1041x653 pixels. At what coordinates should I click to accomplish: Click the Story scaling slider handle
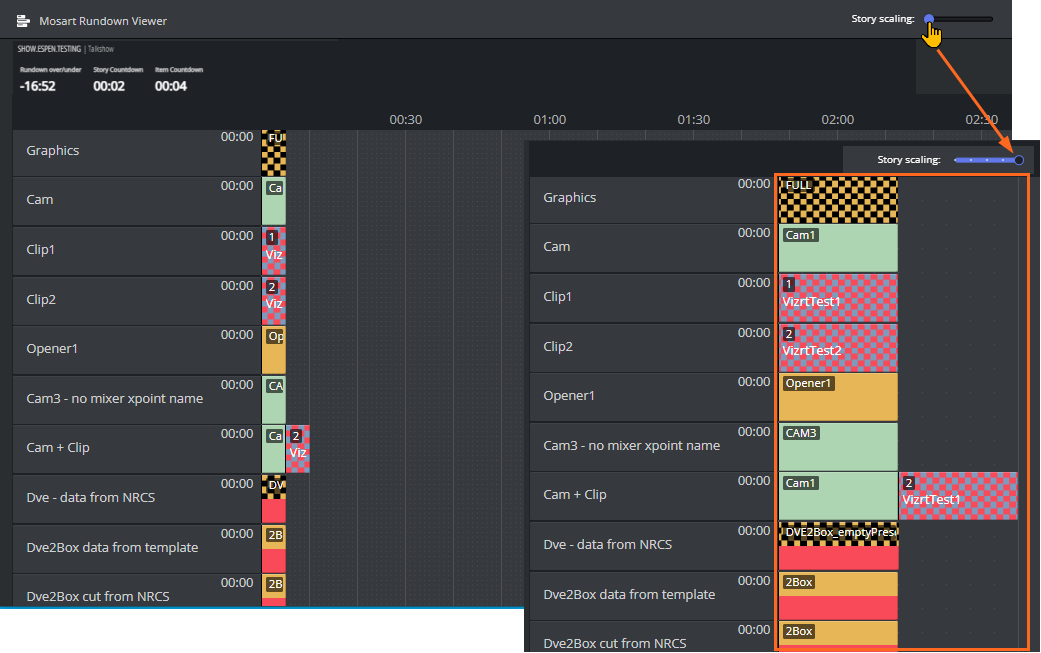(929, 18)
